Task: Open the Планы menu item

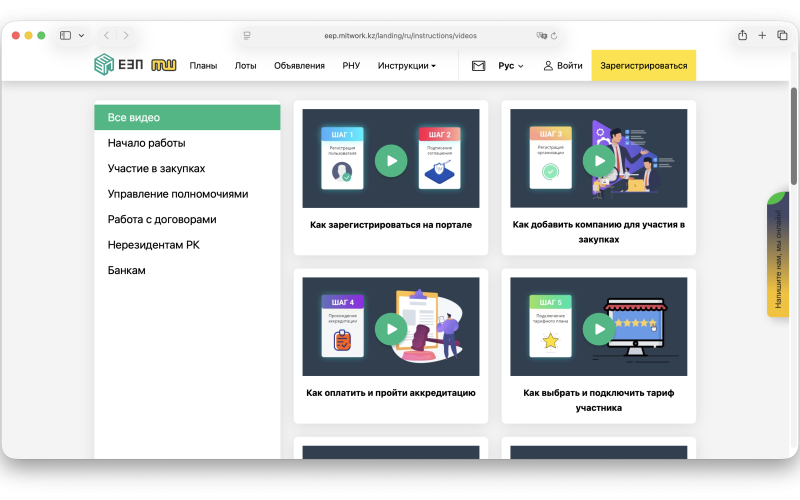Action: pyautogui.click(x=203, y=66)
